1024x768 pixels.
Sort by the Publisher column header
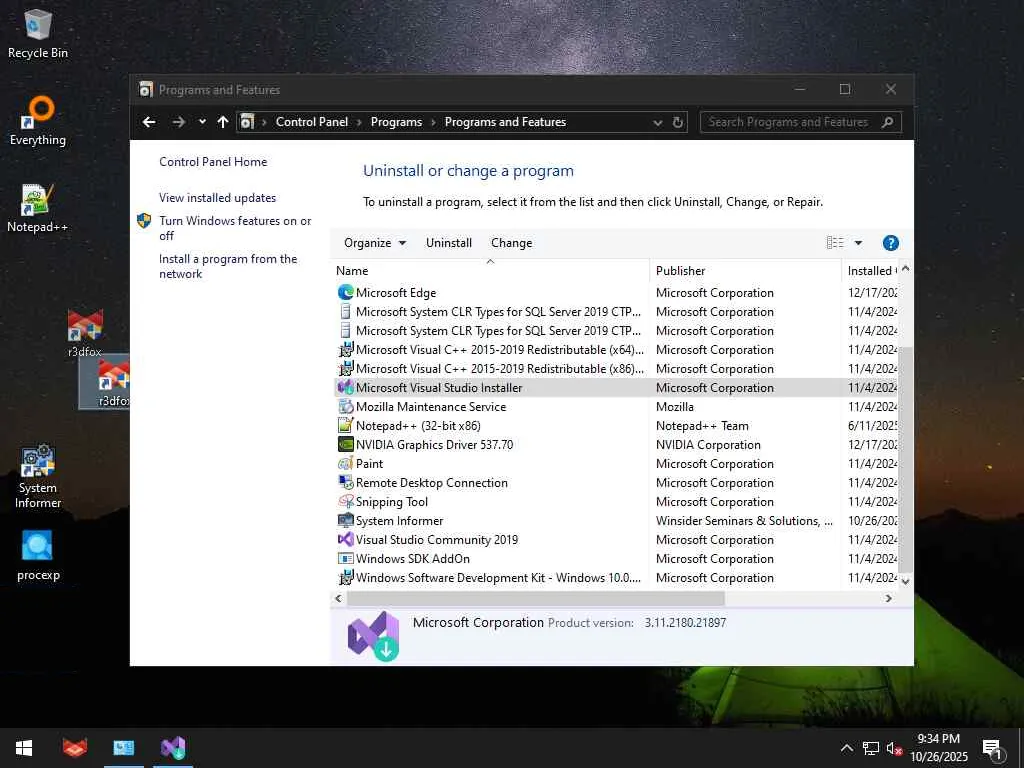[744, 270]
